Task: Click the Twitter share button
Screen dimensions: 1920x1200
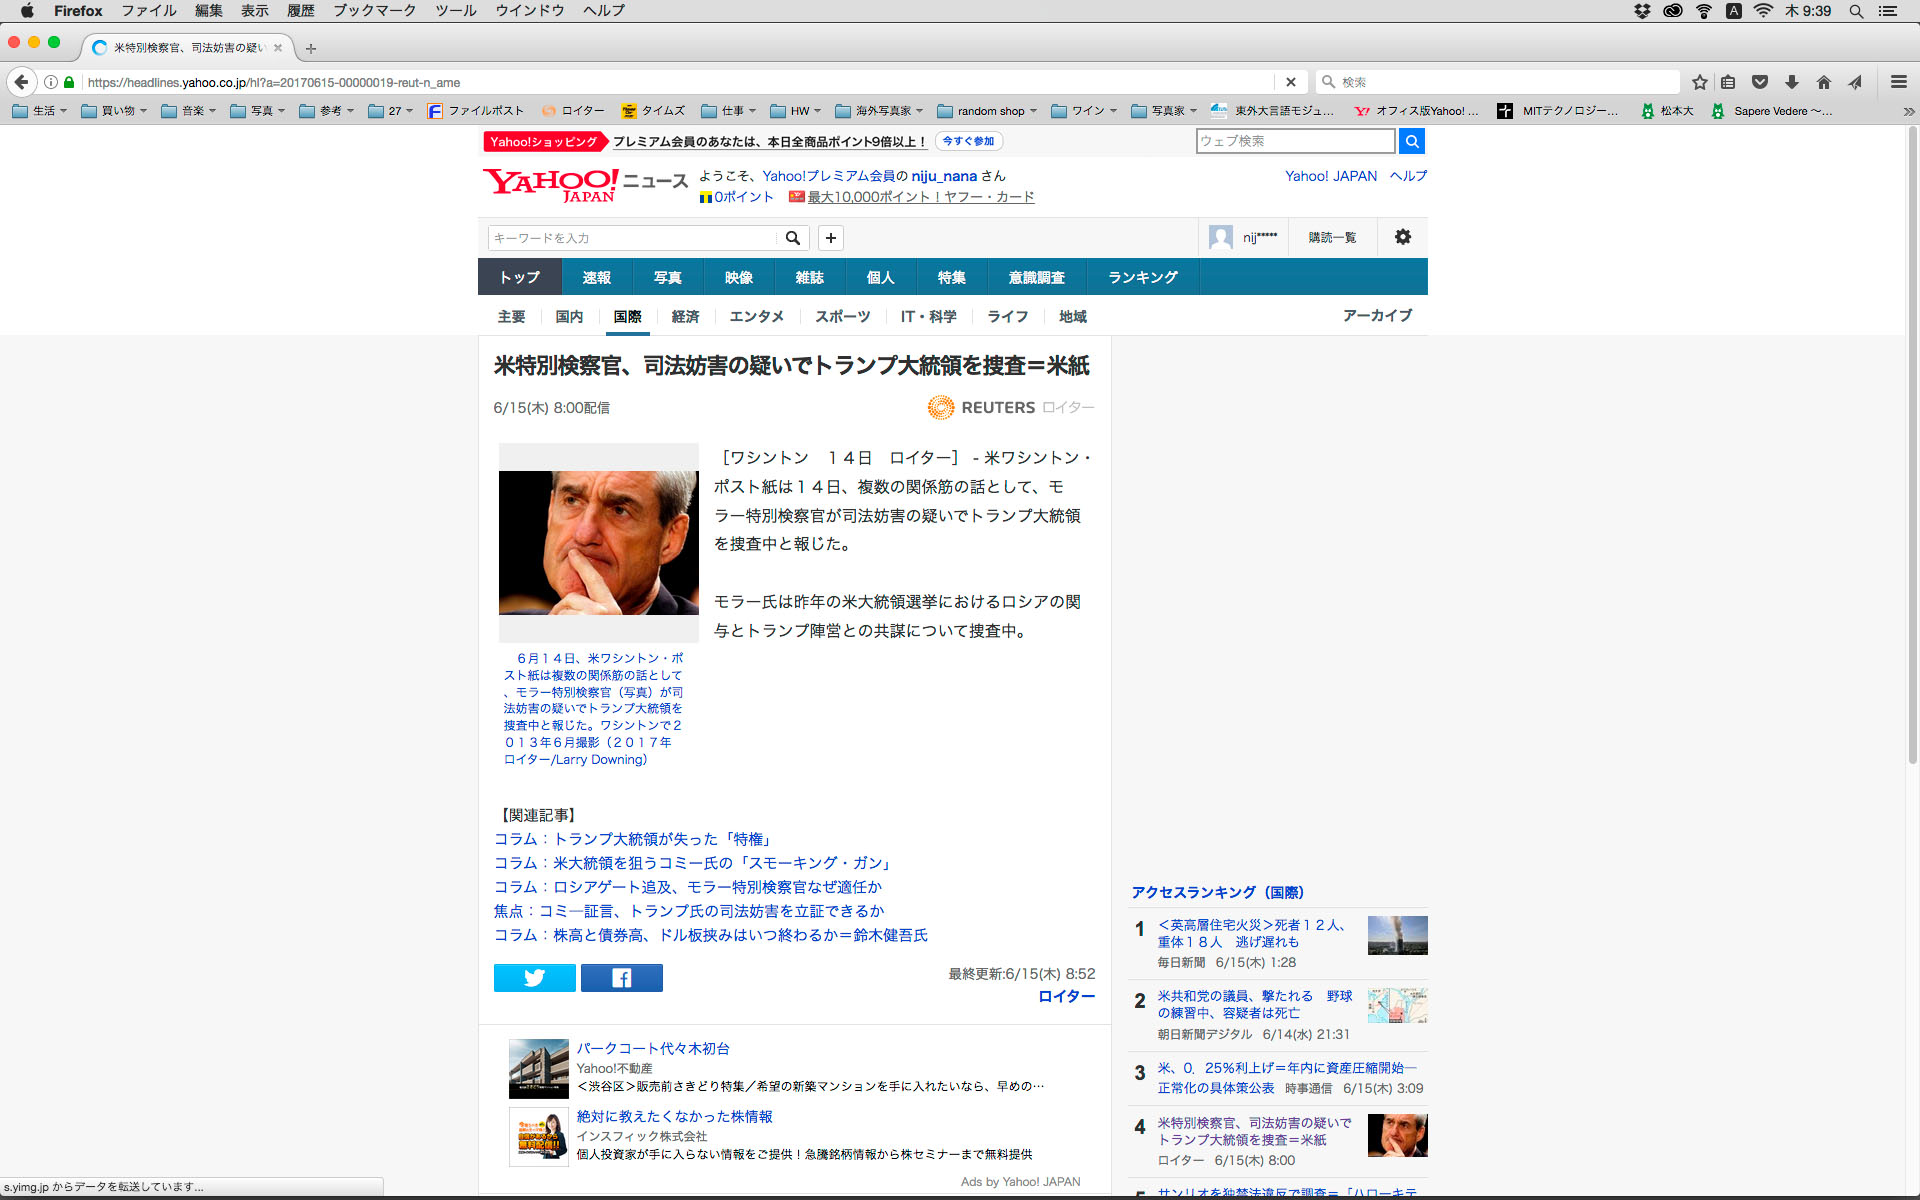Action: click(534, 978)
